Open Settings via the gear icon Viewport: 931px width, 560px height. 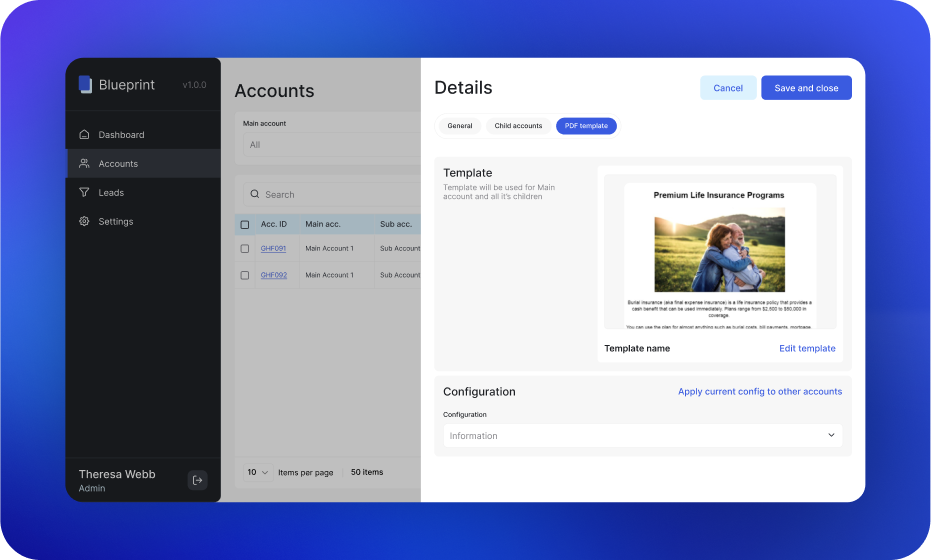[x=84, y=222]
